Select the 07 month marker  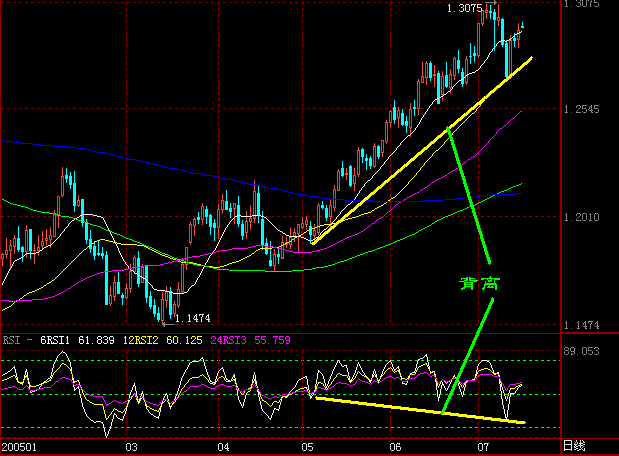(x=484, y=447)
